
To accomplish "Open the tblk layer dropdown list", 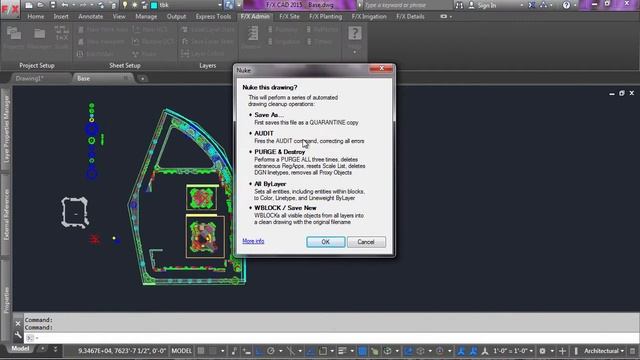I will [x=220, y=5].
